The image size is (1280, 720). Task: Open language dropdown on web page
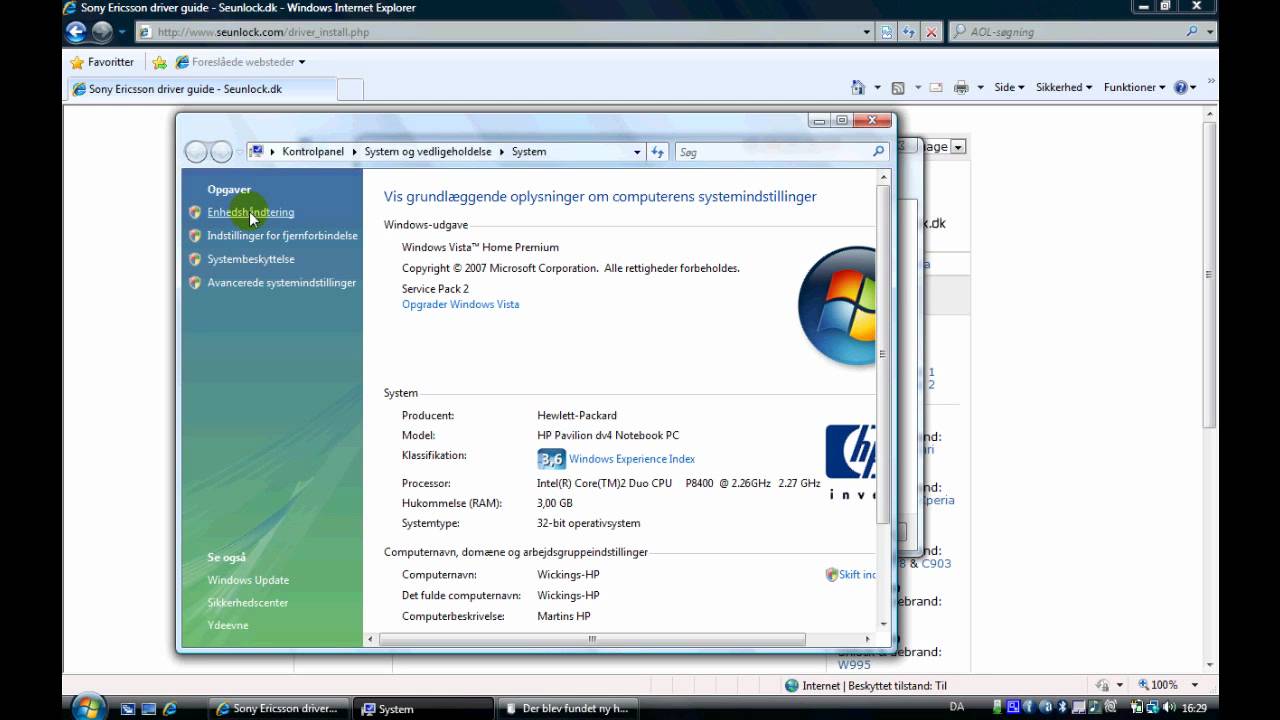(957, 147)
